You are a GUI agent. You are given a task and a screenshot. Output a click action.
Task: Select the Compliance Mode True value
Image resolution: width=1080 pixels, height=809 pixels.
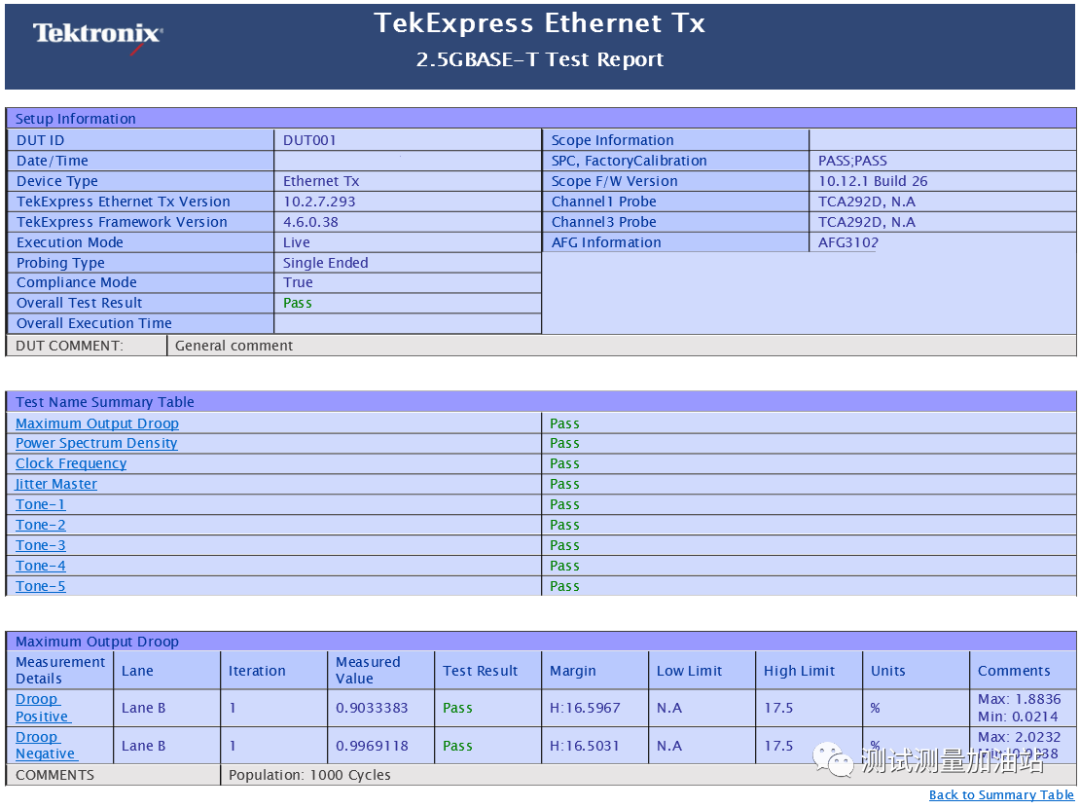pos(298,282)
